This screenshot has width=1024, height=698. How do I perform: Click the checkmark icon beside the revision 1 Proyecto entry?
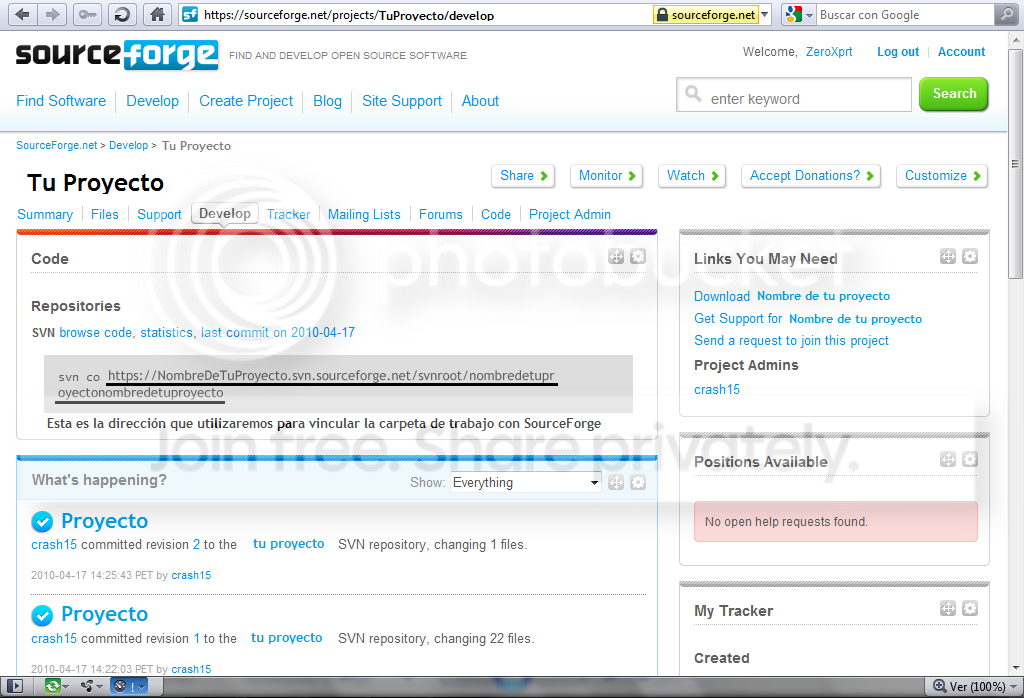coord(42,615)
